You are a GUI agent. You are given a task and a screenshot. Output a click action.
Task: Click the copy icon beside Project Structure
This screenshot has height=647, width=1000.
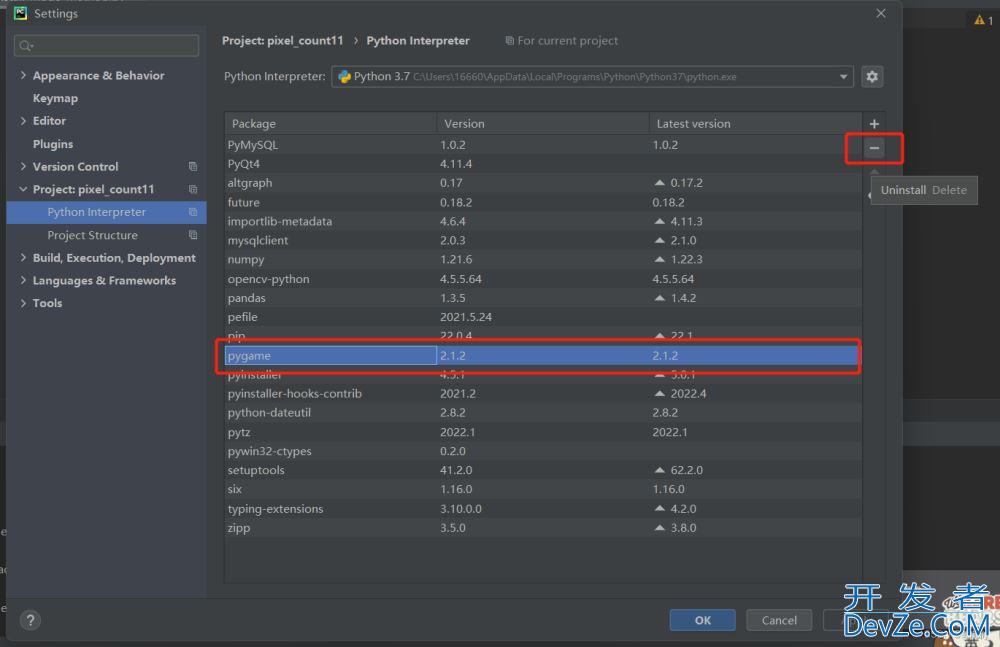193,235
